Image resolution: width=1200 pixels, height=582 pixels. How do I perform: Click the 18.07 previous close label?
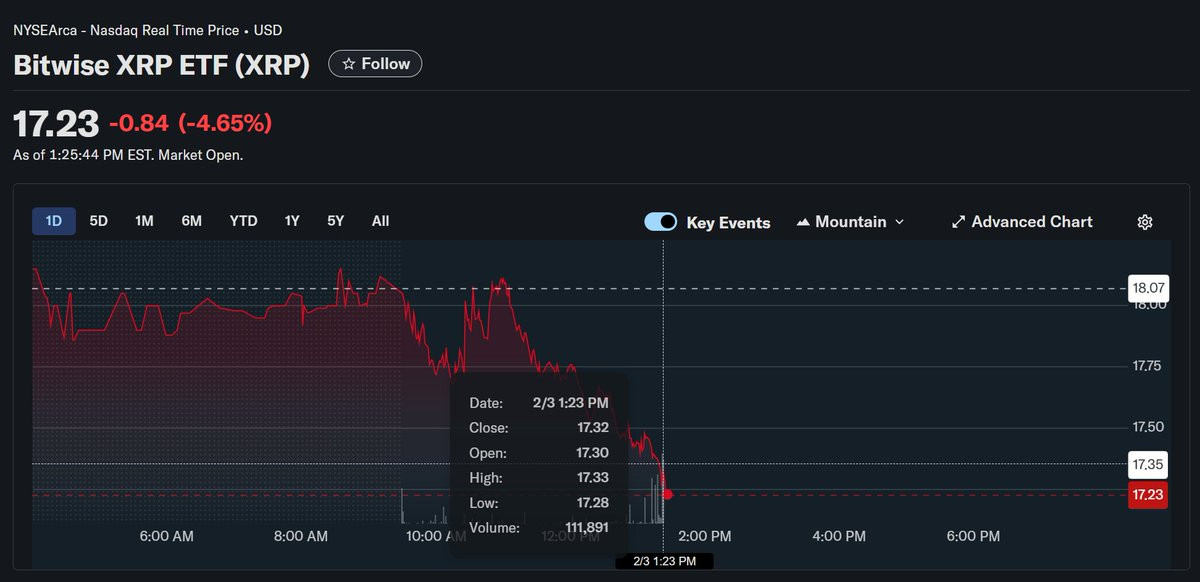[1146, 288]
